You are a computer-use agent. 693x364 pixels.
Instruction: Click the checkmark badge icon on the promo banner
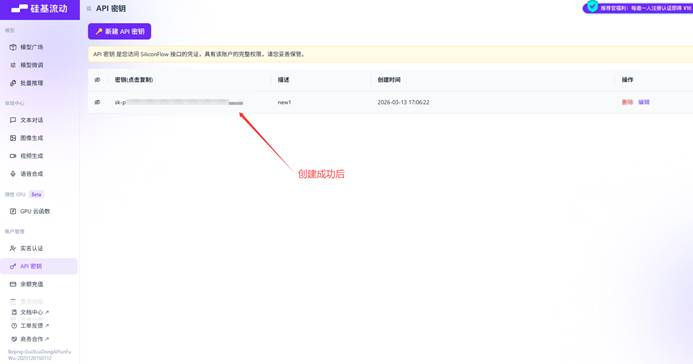coord(592,7)
